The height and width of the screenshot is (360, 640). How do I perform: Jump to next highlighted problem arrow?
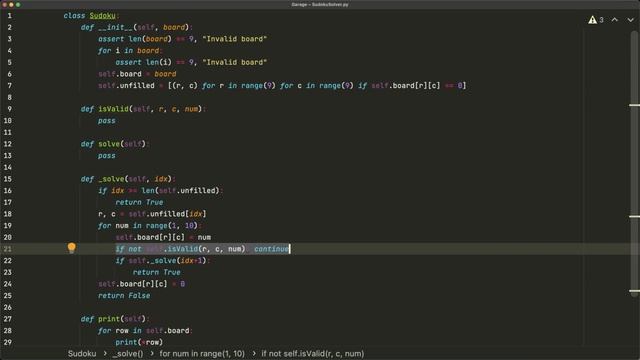[631, 20]
